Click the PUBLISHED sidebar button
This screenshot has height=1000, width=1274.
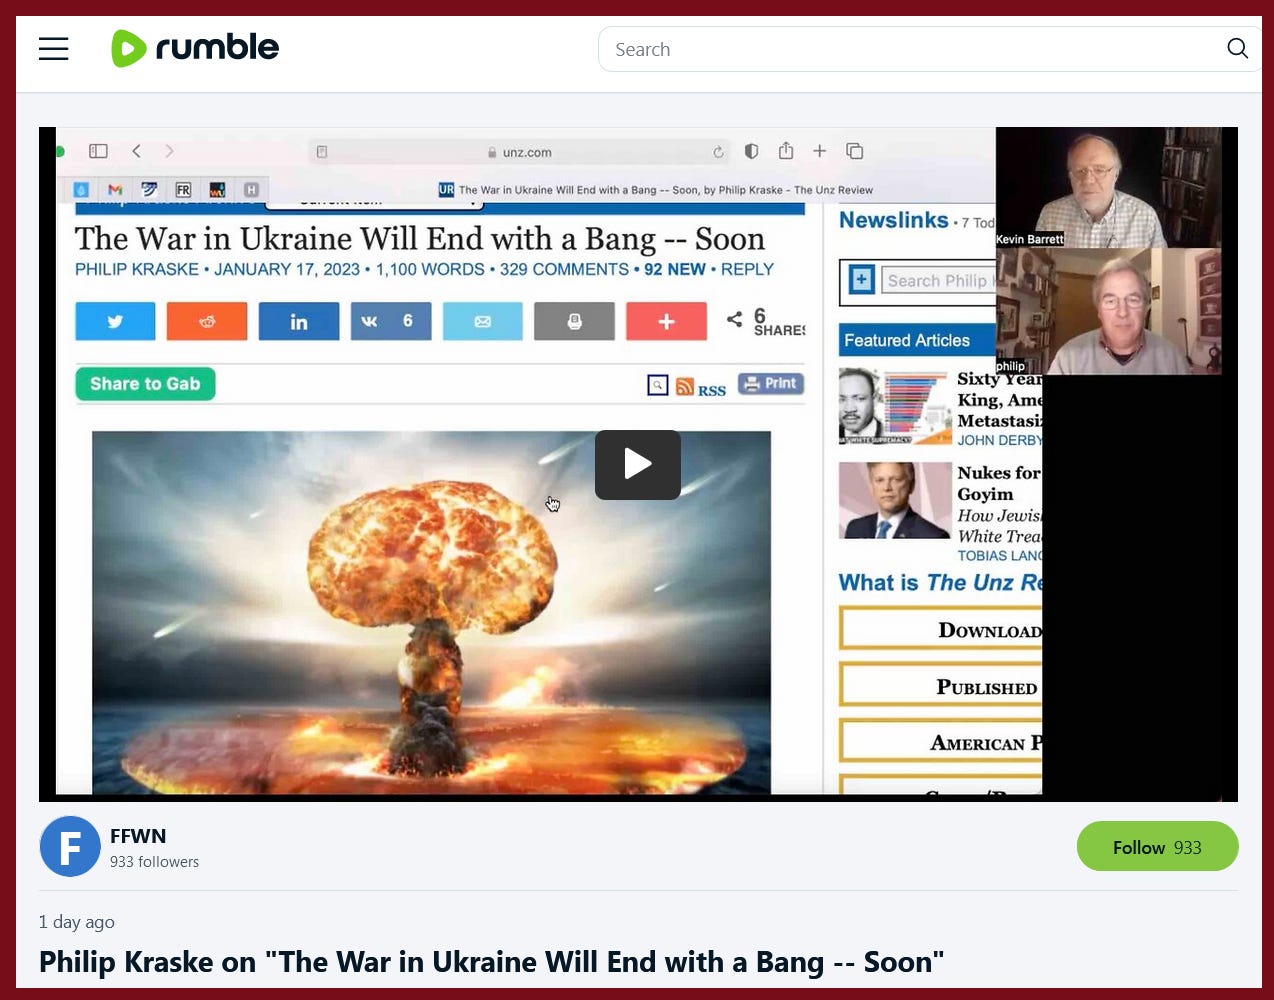[x=941, y=686]
